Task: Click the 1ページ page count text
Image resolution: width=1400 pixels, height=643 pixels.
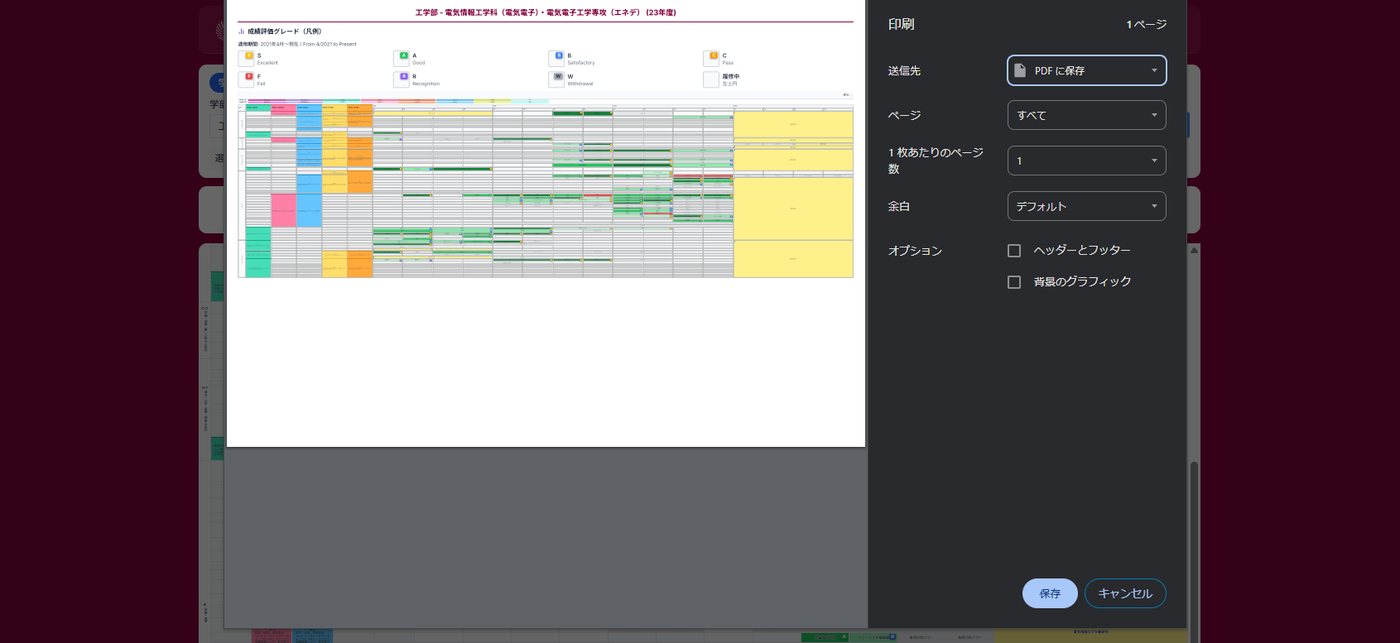Action: tap(1146, 24)
